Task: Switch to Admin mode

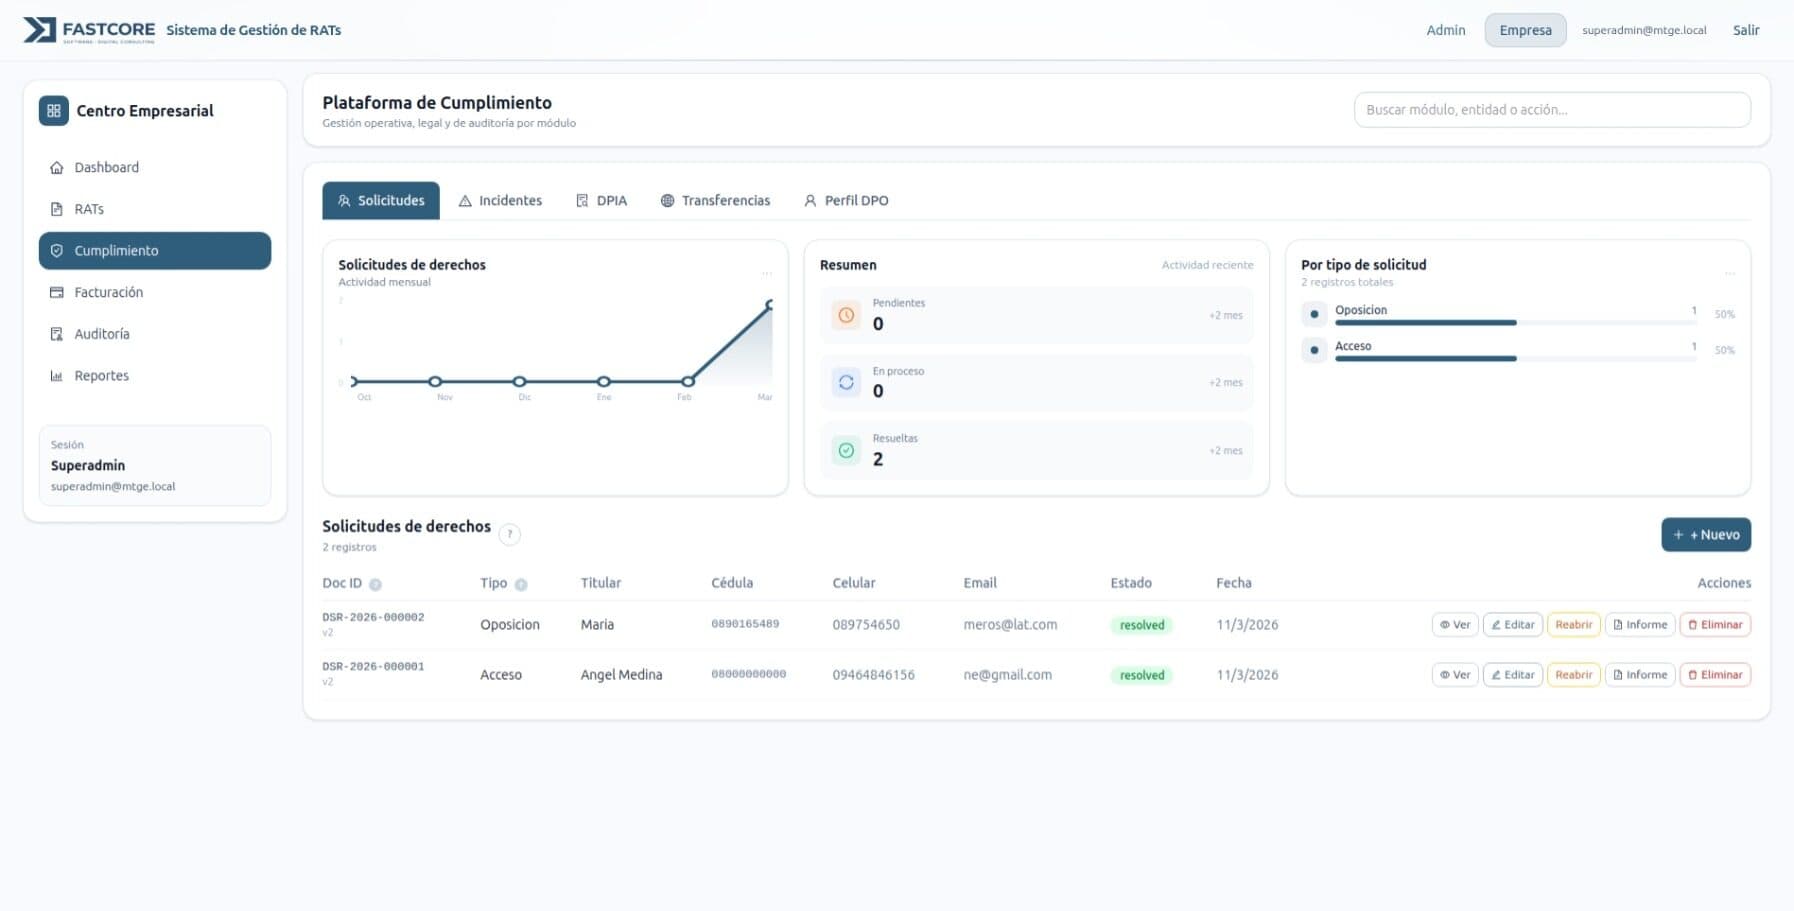Action: [1445, 30]
